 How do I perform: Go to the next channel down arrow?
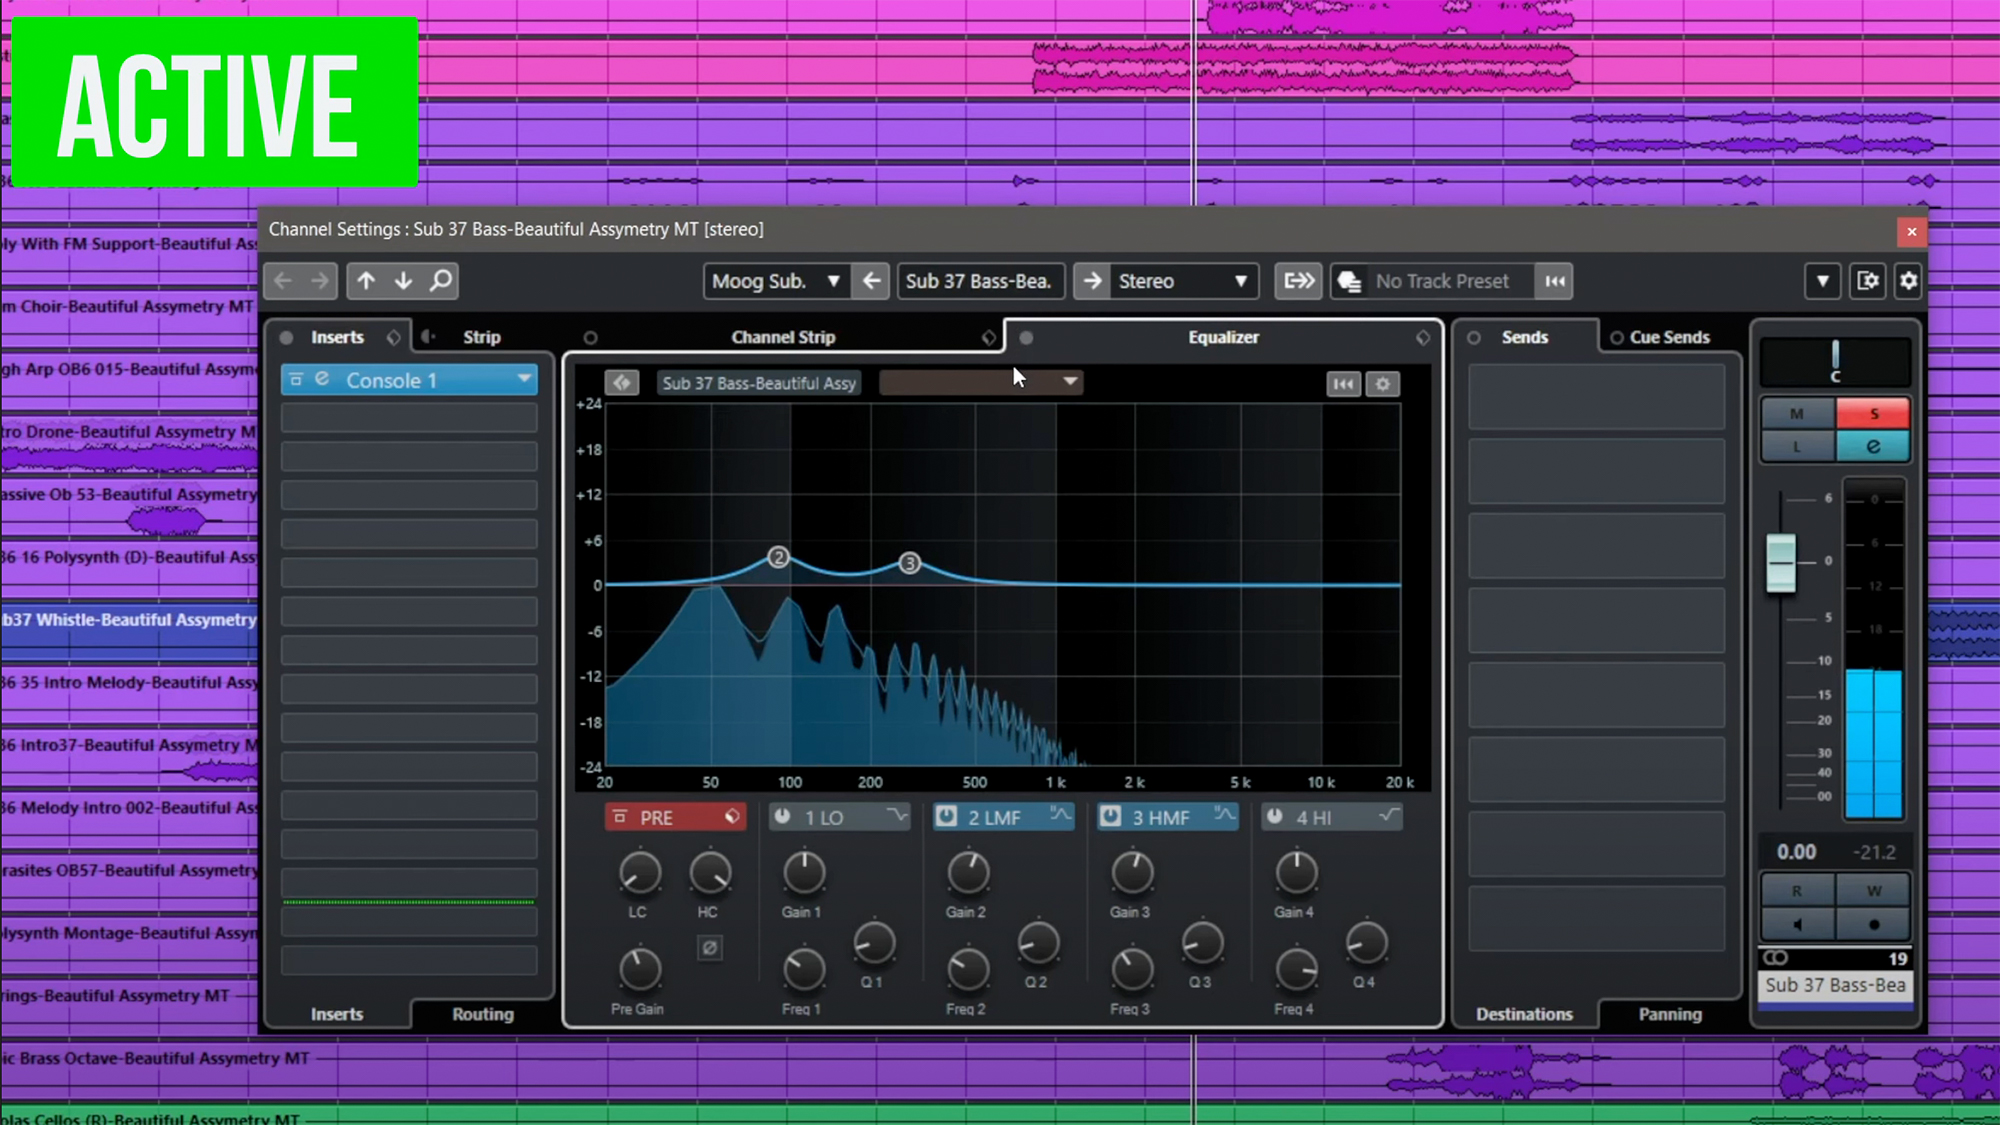coord(403,281)
